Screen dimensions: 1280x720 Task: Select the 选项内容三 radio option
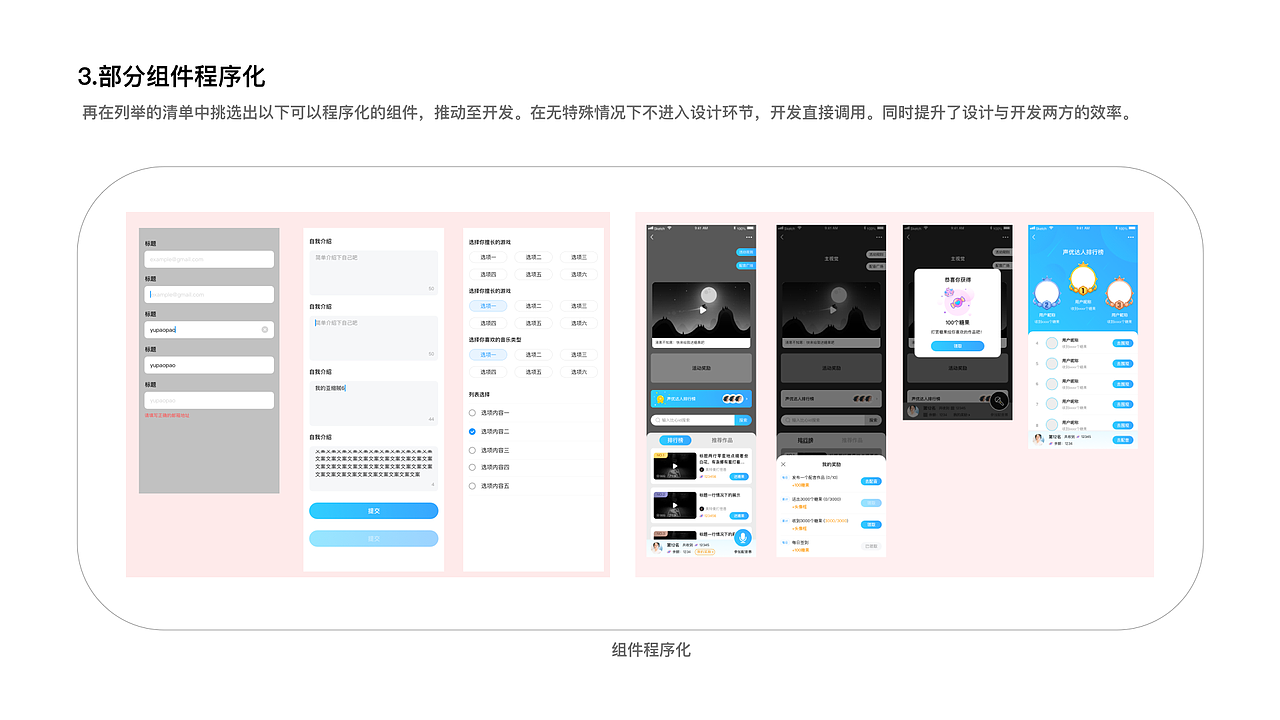[x=471, y=449]
